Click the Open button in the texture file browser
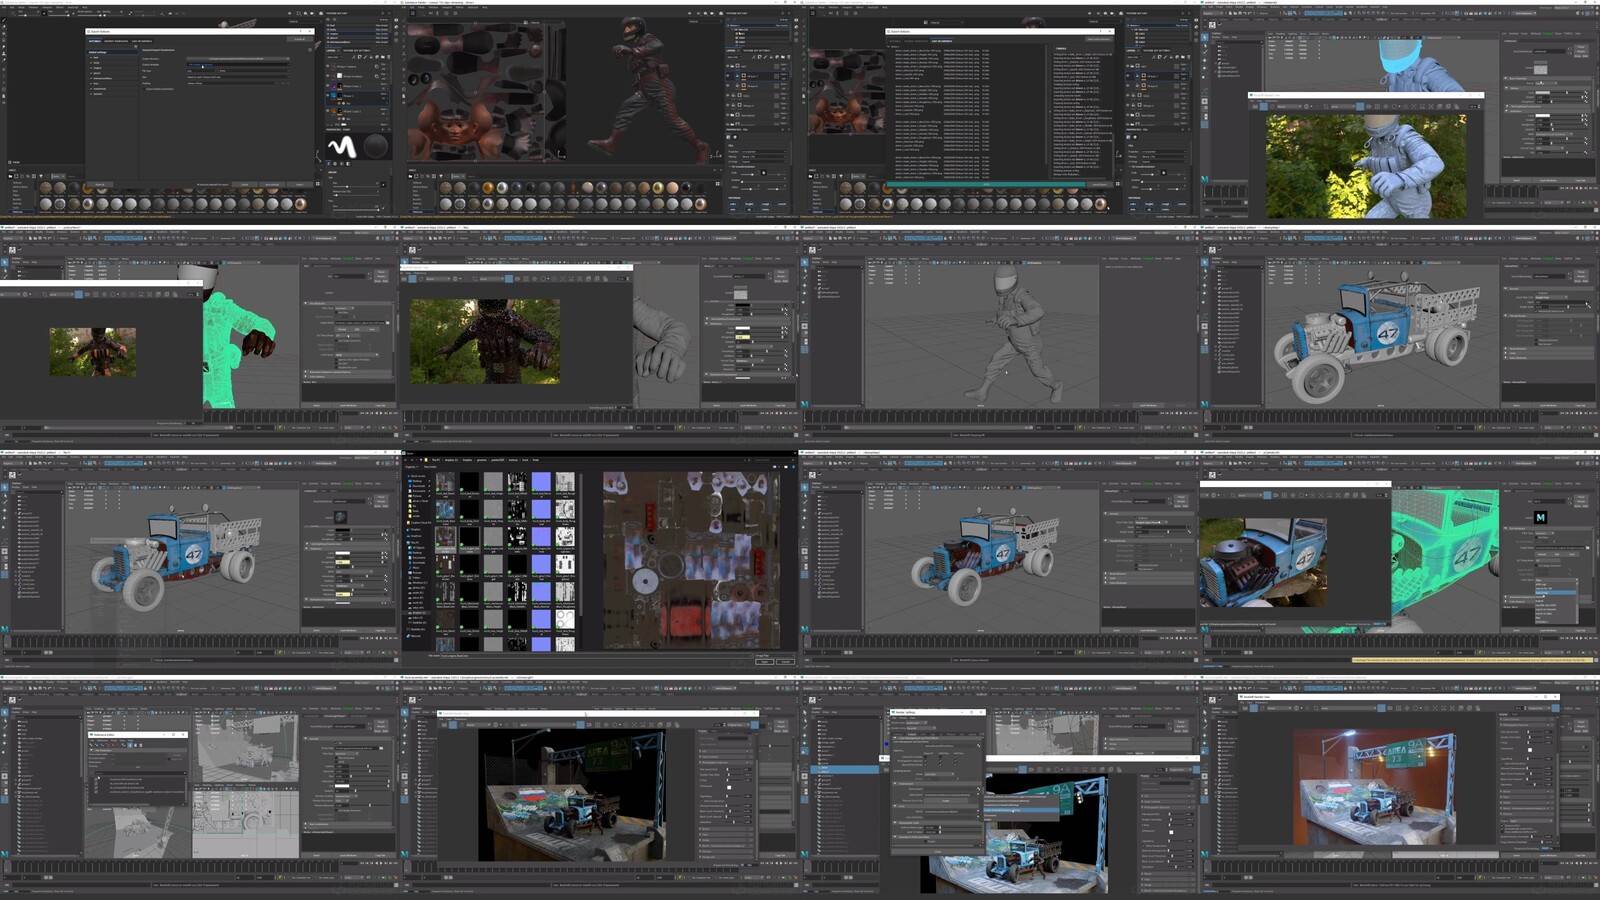 (x=764, y=661)
